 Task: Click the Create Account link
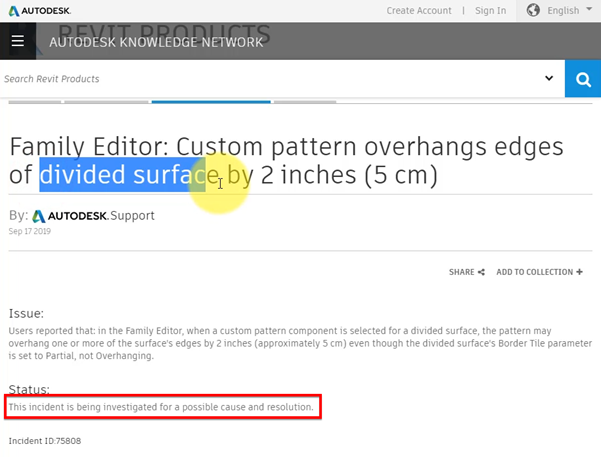coord(419,11)
